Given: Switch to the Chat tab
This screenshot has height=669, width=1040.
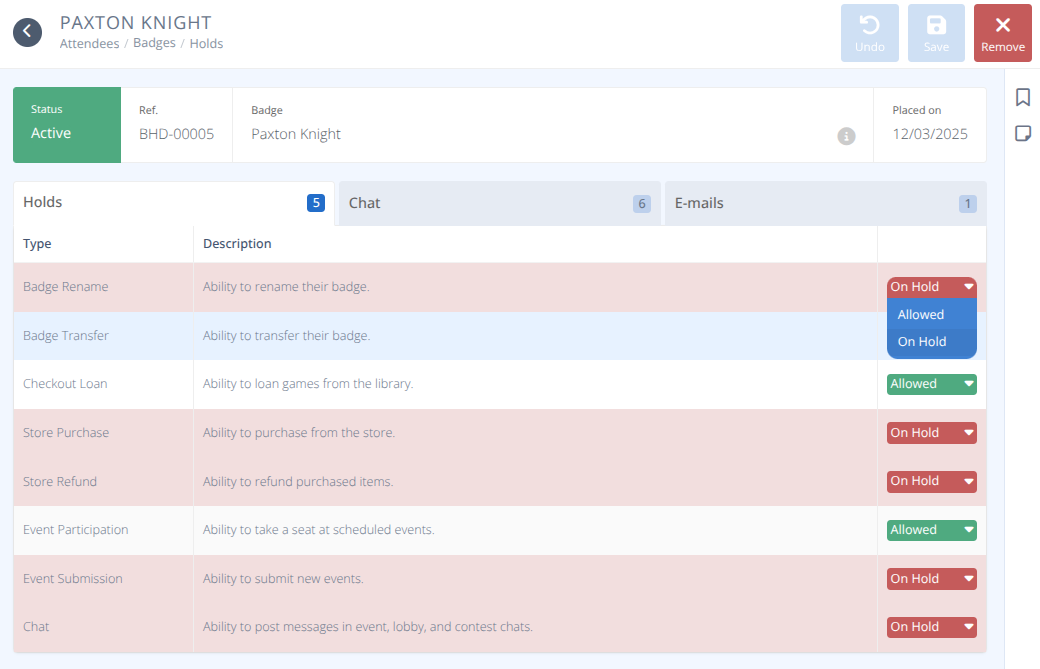Looking at the screenshot, I should click(499, 203).
